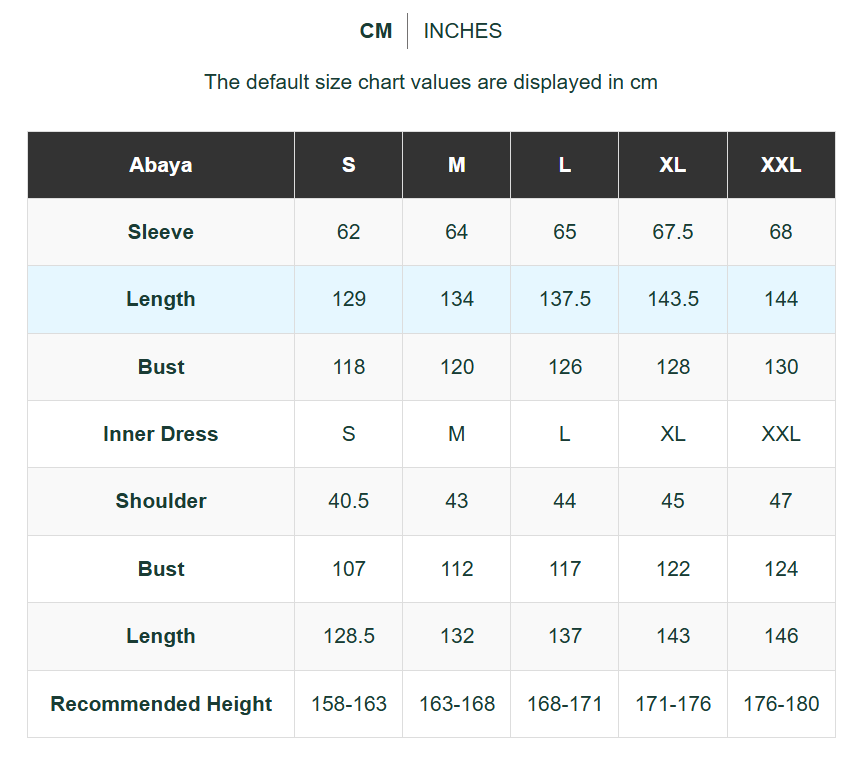Click the Shoulder row label
Image resolution: width=865 pixels, height=759 pixels.
[x=160, y=501]
